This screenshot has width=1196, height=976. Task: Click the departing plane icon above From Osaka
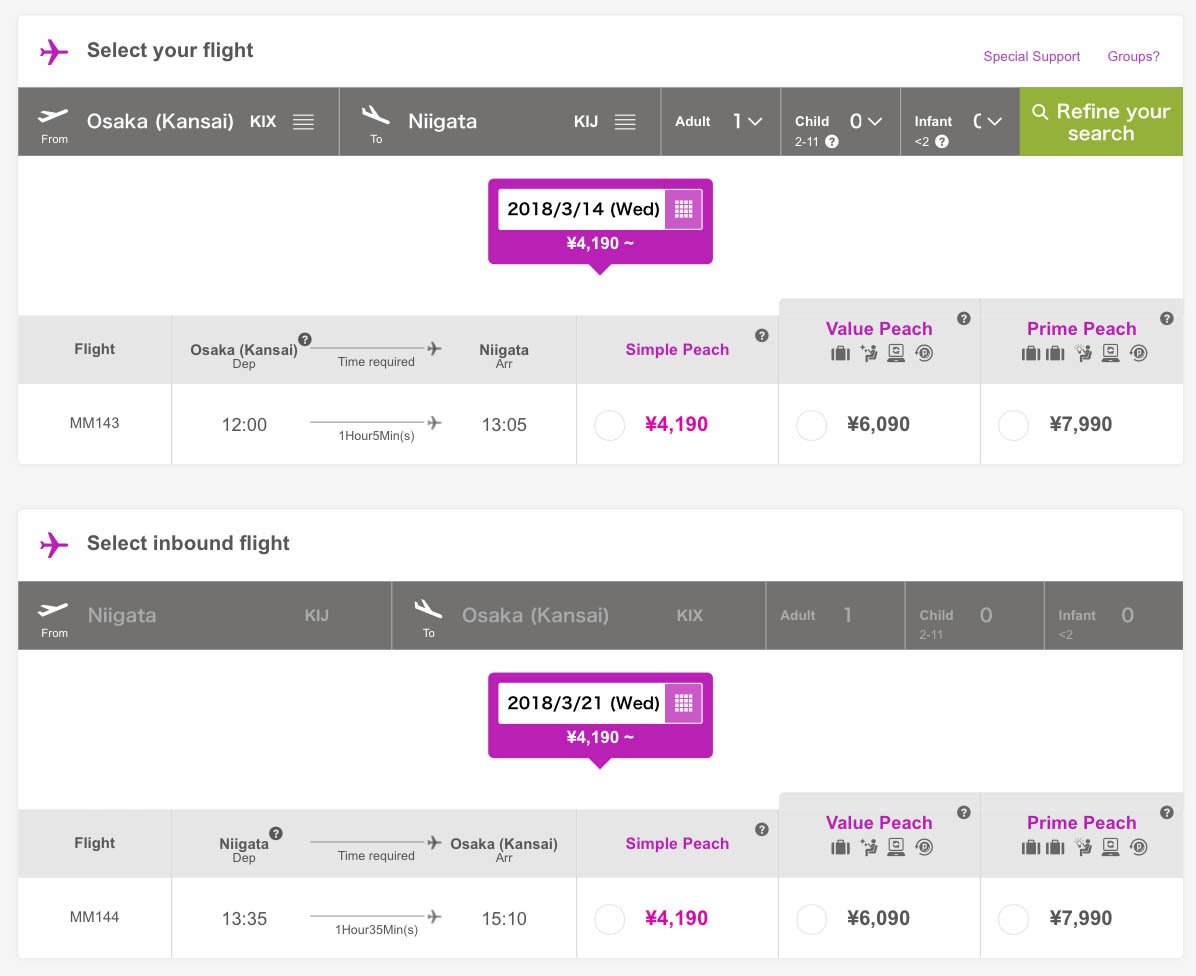point(53,116)
